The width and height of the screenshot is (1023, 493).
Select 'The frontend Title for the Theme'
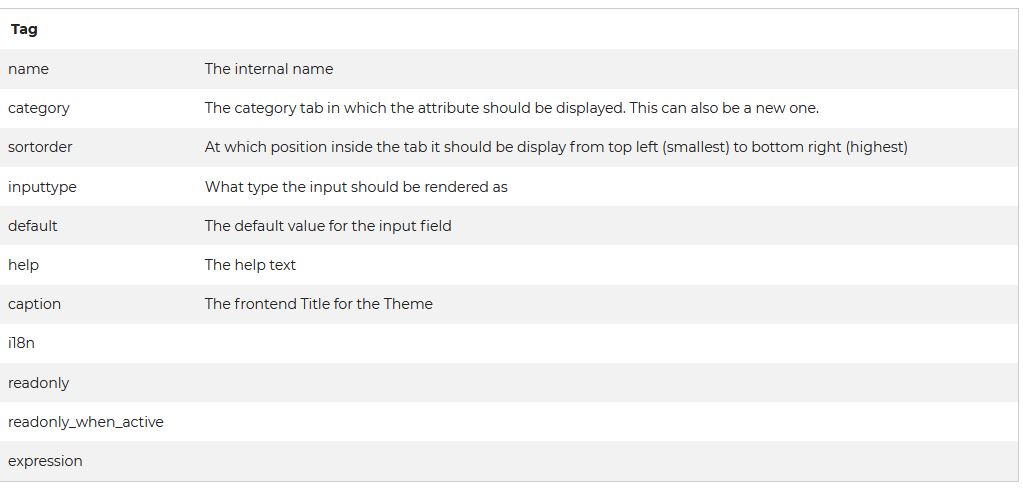pos(318,304)
